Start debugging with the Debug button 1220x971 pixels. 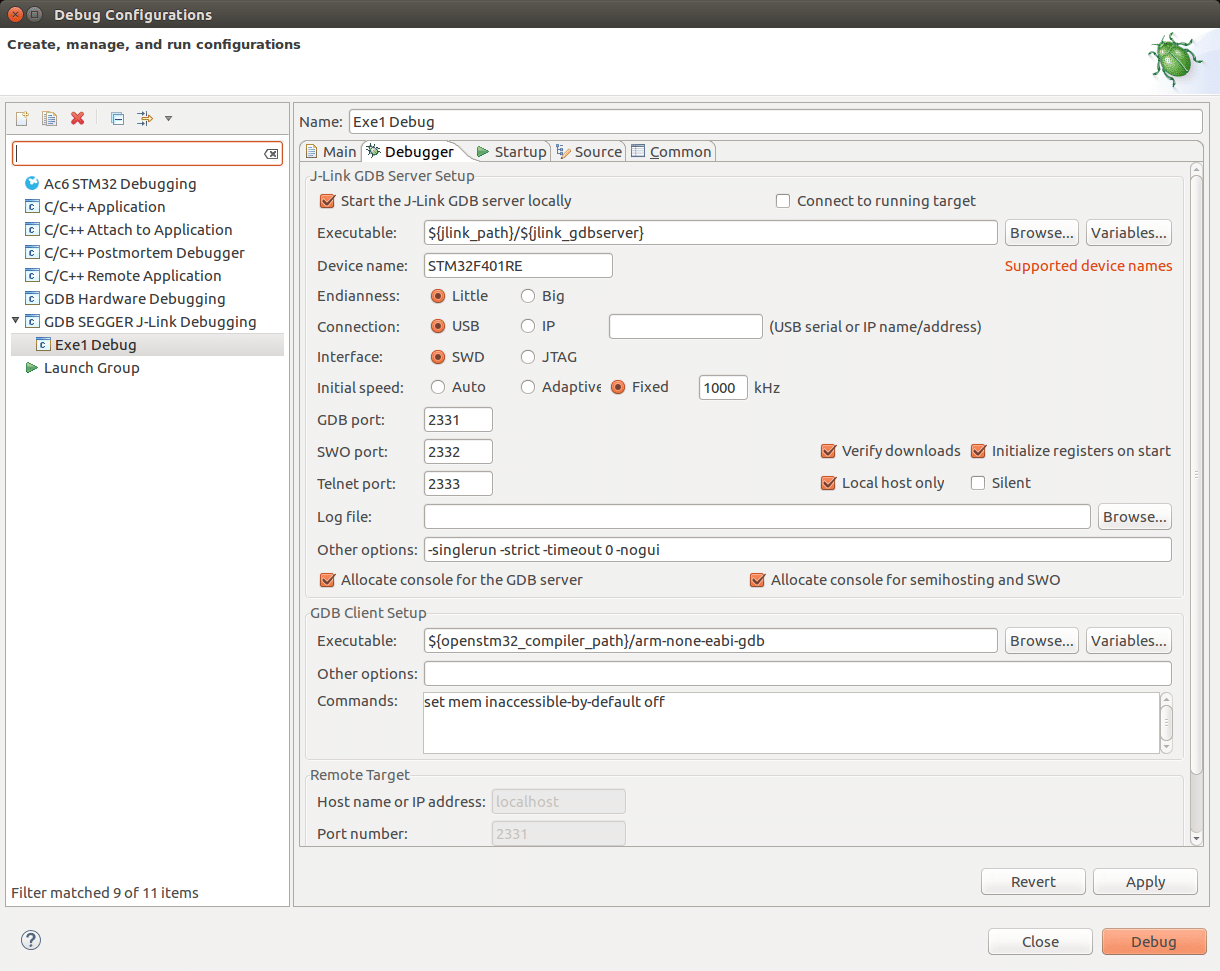click(x=1154, y=942)
